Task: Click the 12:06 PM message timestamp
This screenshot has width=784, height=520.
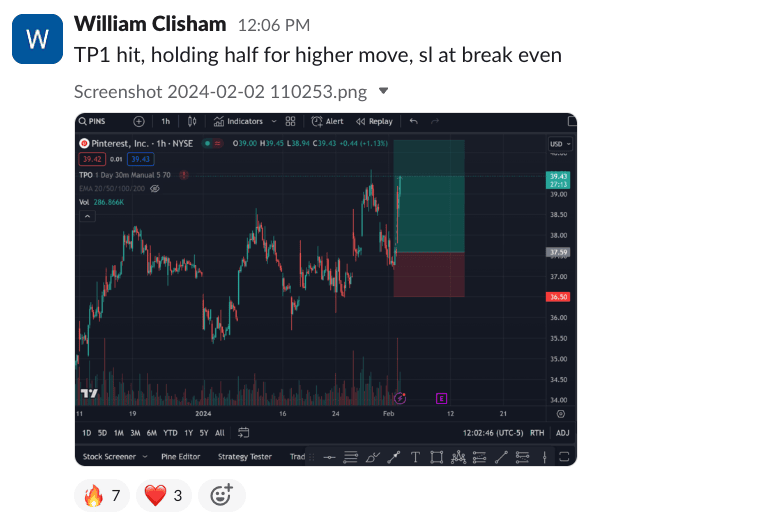Action: coord(273,25)
